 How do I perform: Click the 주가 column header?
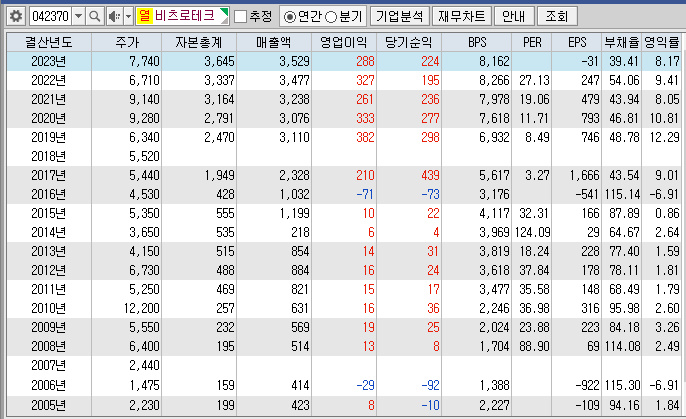[x=126, y=42]
